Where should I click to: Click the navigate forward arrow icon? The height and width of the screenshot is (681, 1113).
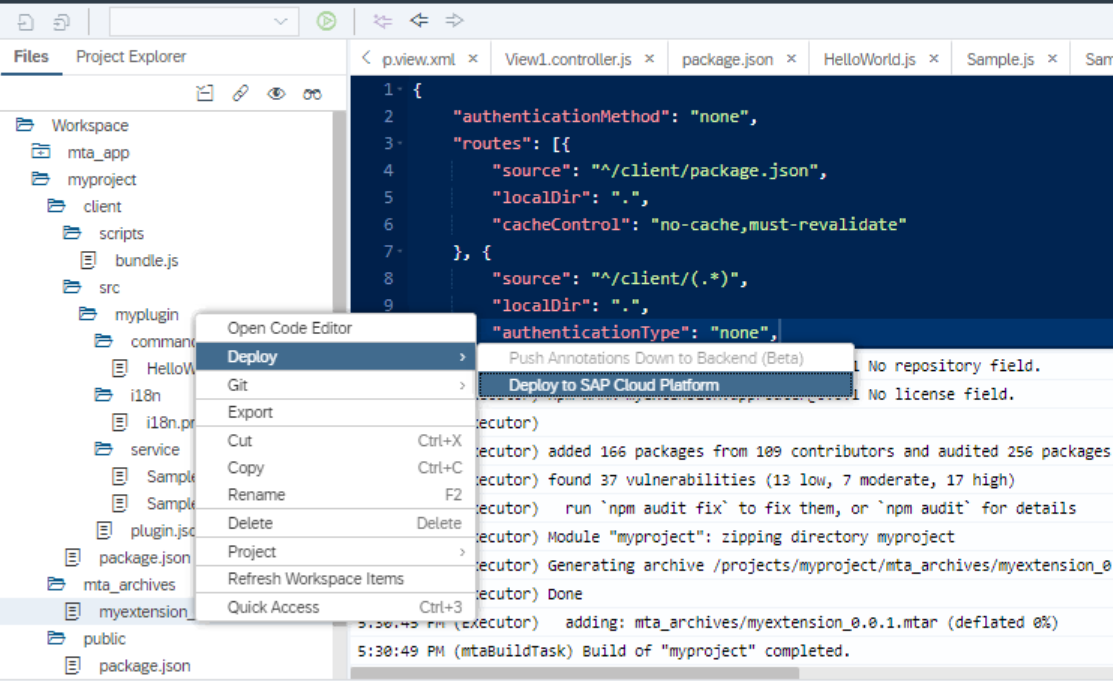454,21
